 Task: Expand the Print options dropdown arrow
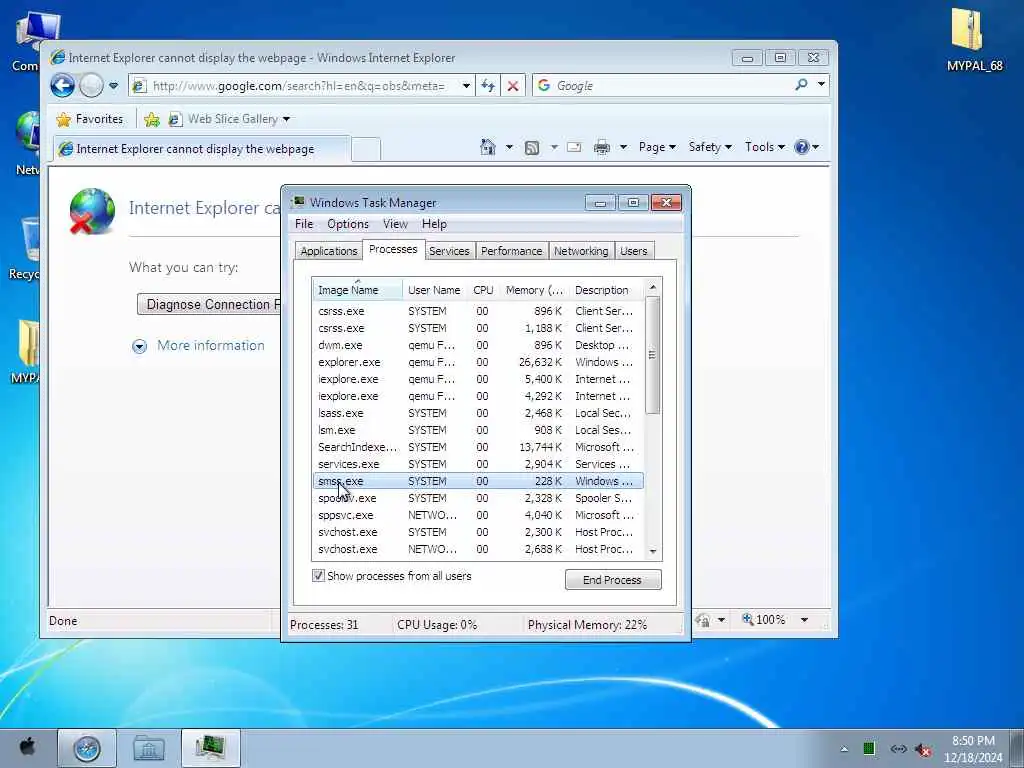(x=623, y=147)
